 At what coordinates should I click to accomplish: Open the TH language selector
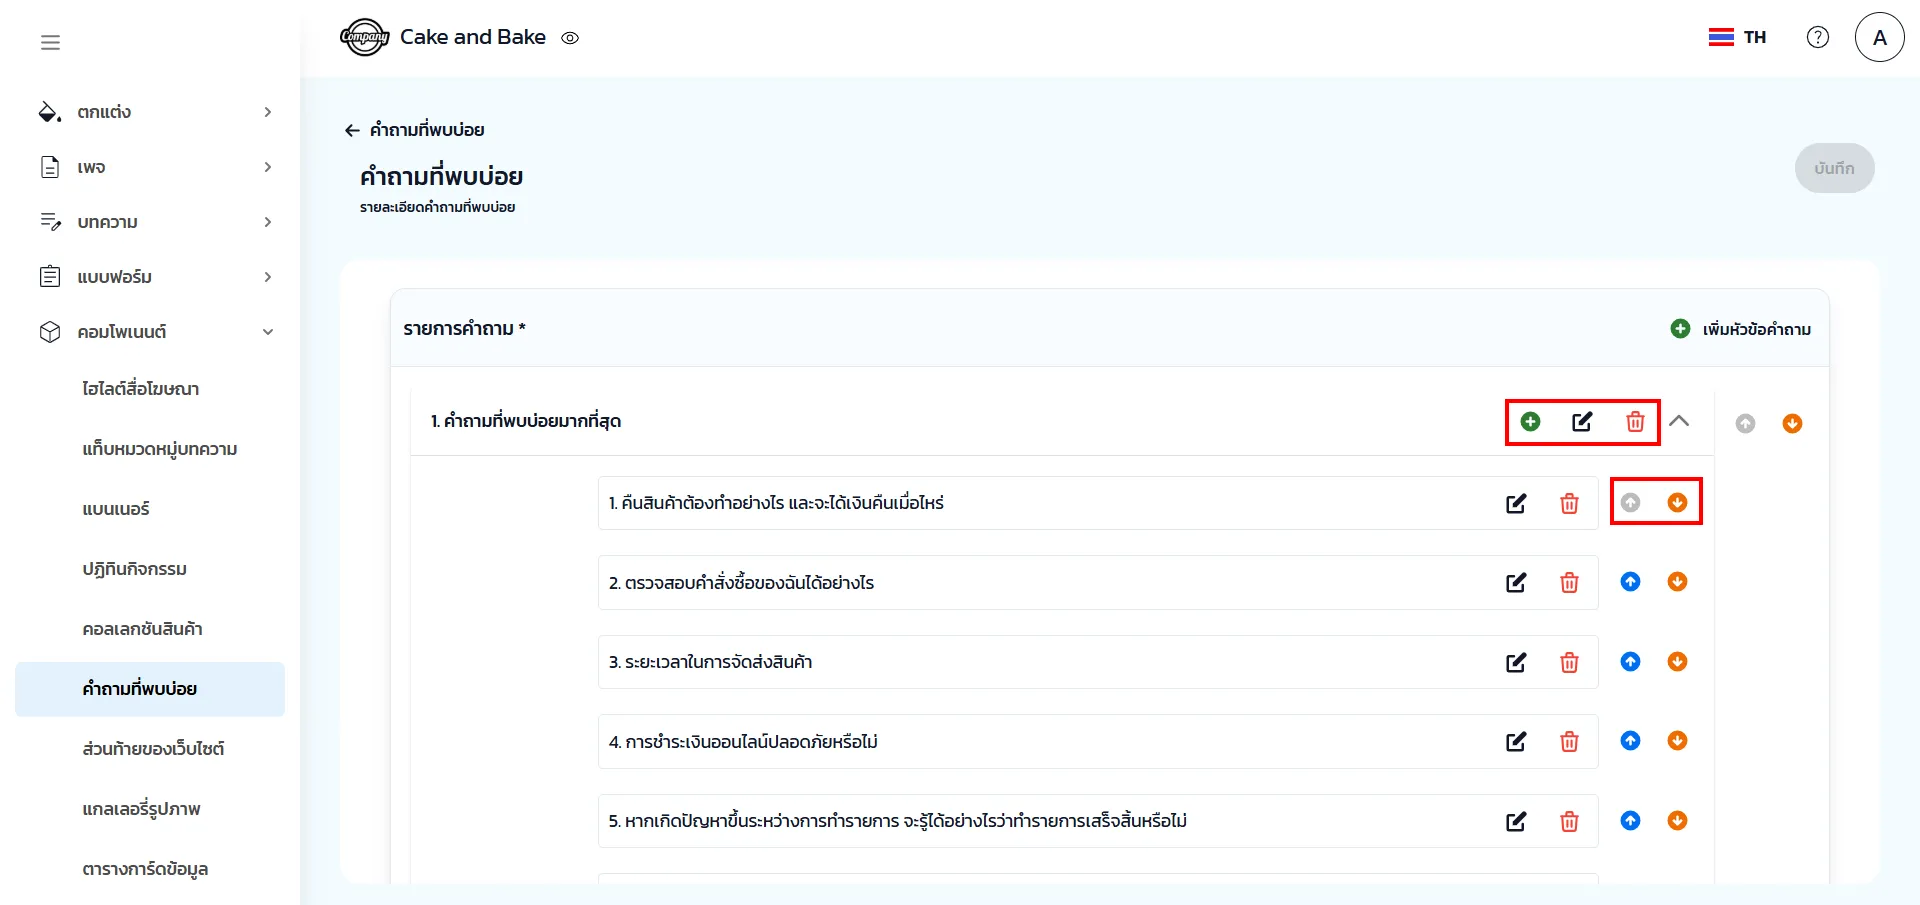coord(1738,37)
